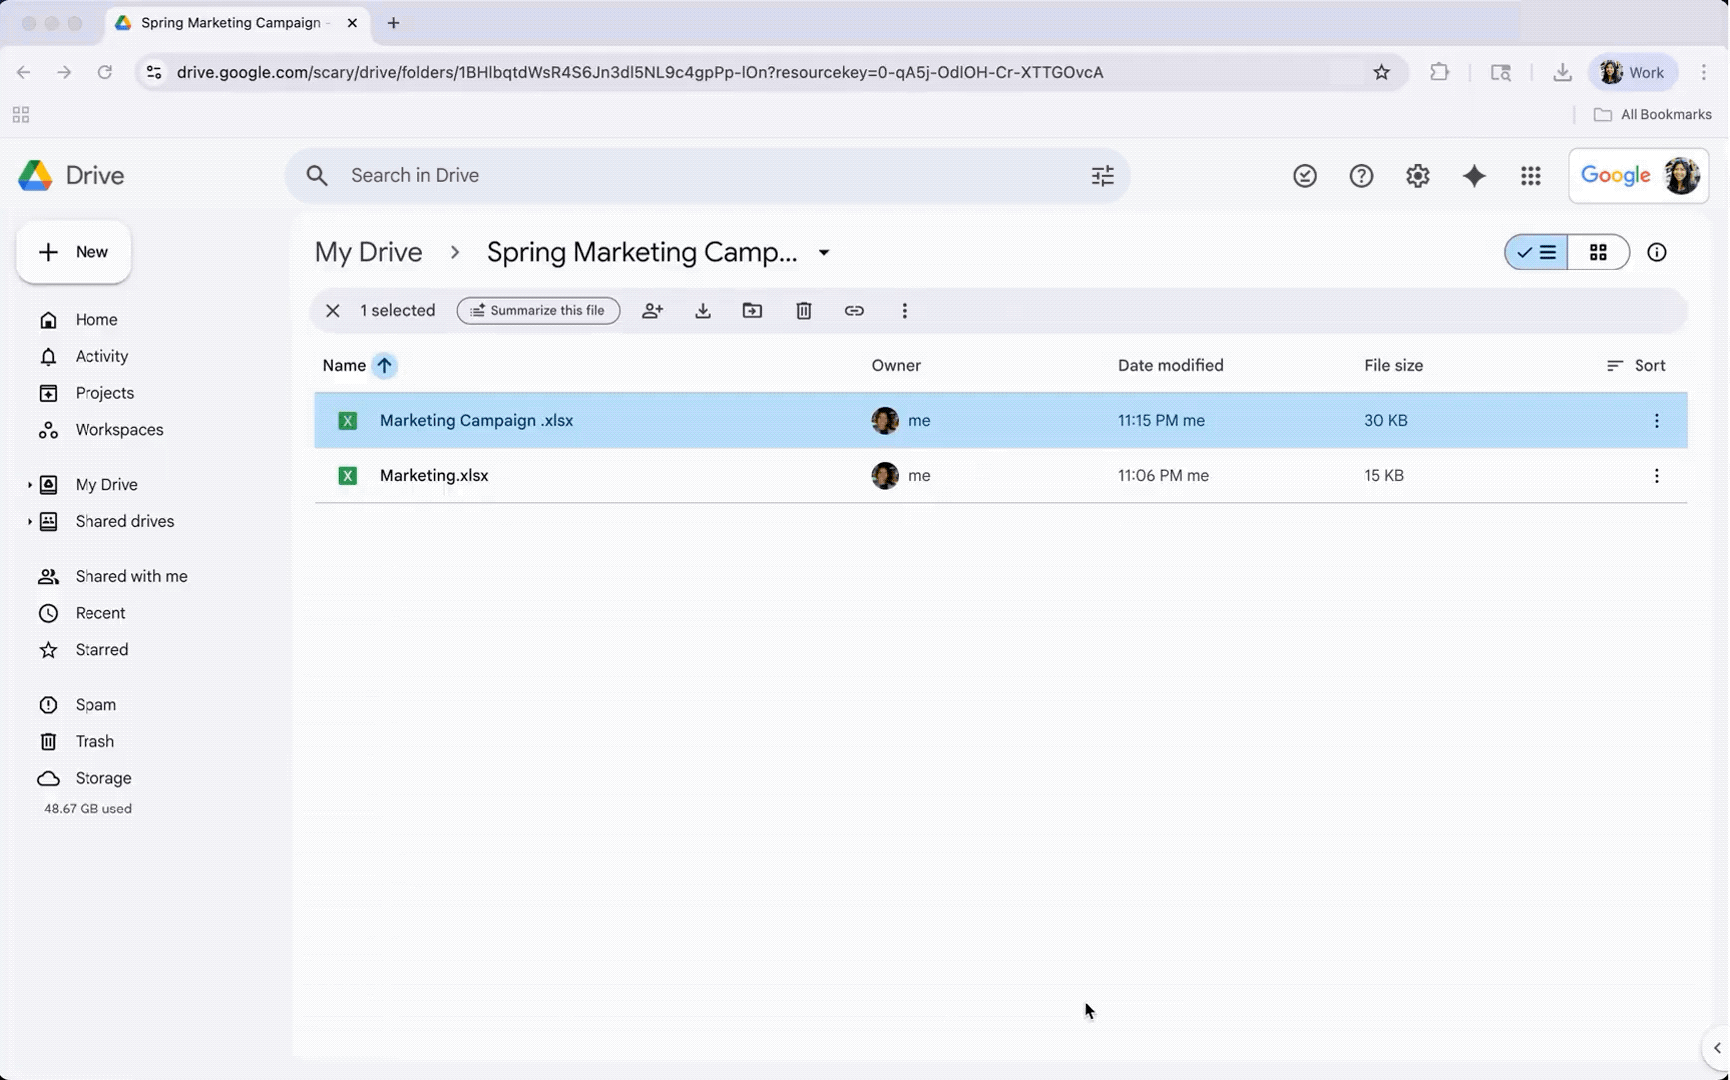The height and width of the screenshot is (1080, 1730).
Task: Download the selected Marketing Campaign file
Action: click(x=703, y=310)
